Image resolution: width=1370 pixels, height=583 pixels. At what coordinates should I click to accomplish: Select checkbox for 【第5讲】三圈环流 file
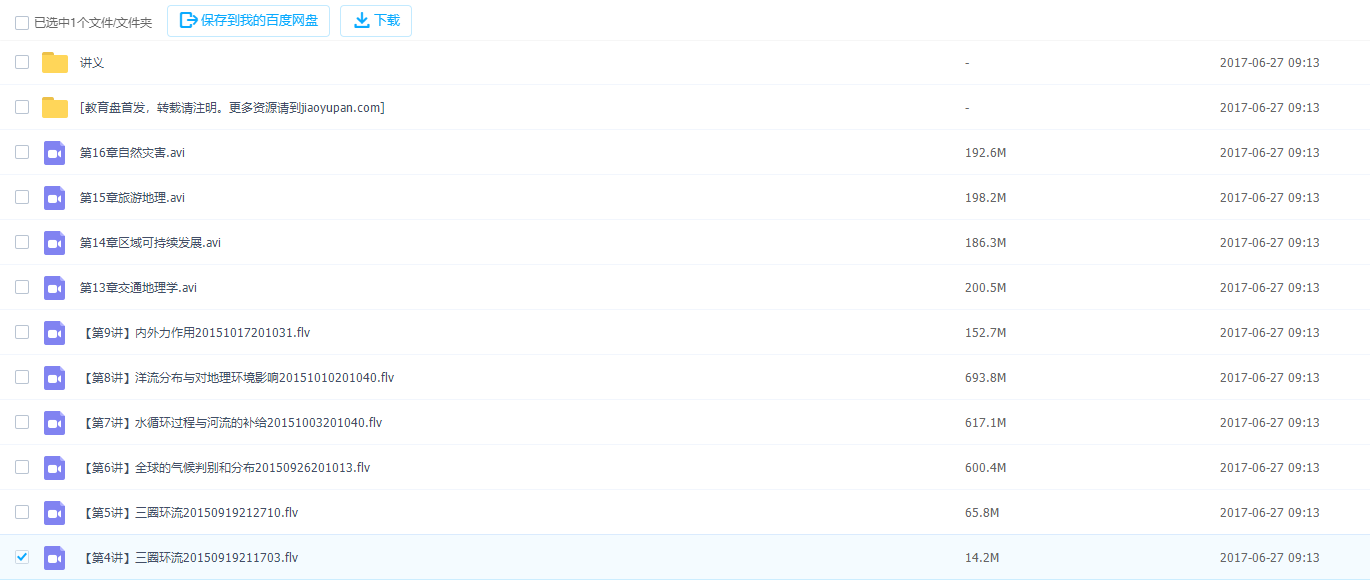(x=22, y=512)
